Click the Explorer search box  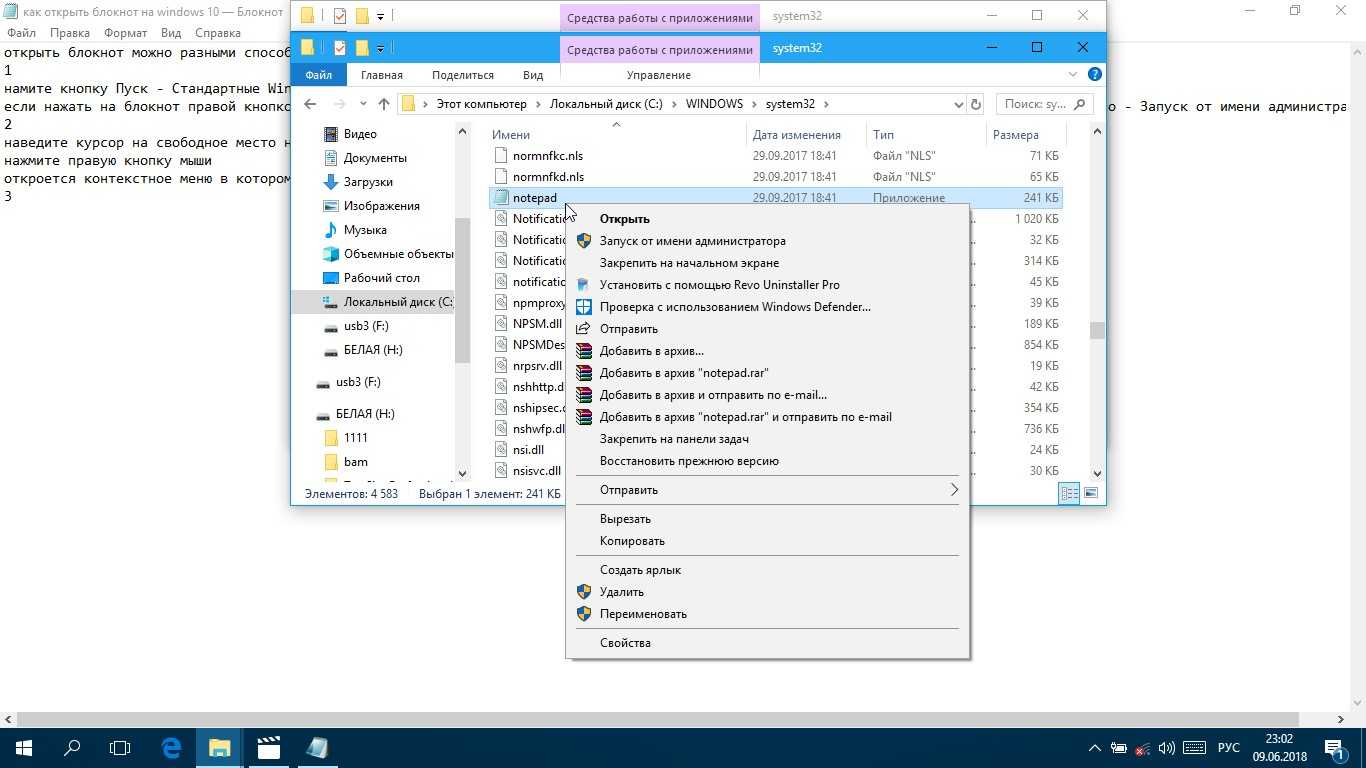click(1045, 104)
